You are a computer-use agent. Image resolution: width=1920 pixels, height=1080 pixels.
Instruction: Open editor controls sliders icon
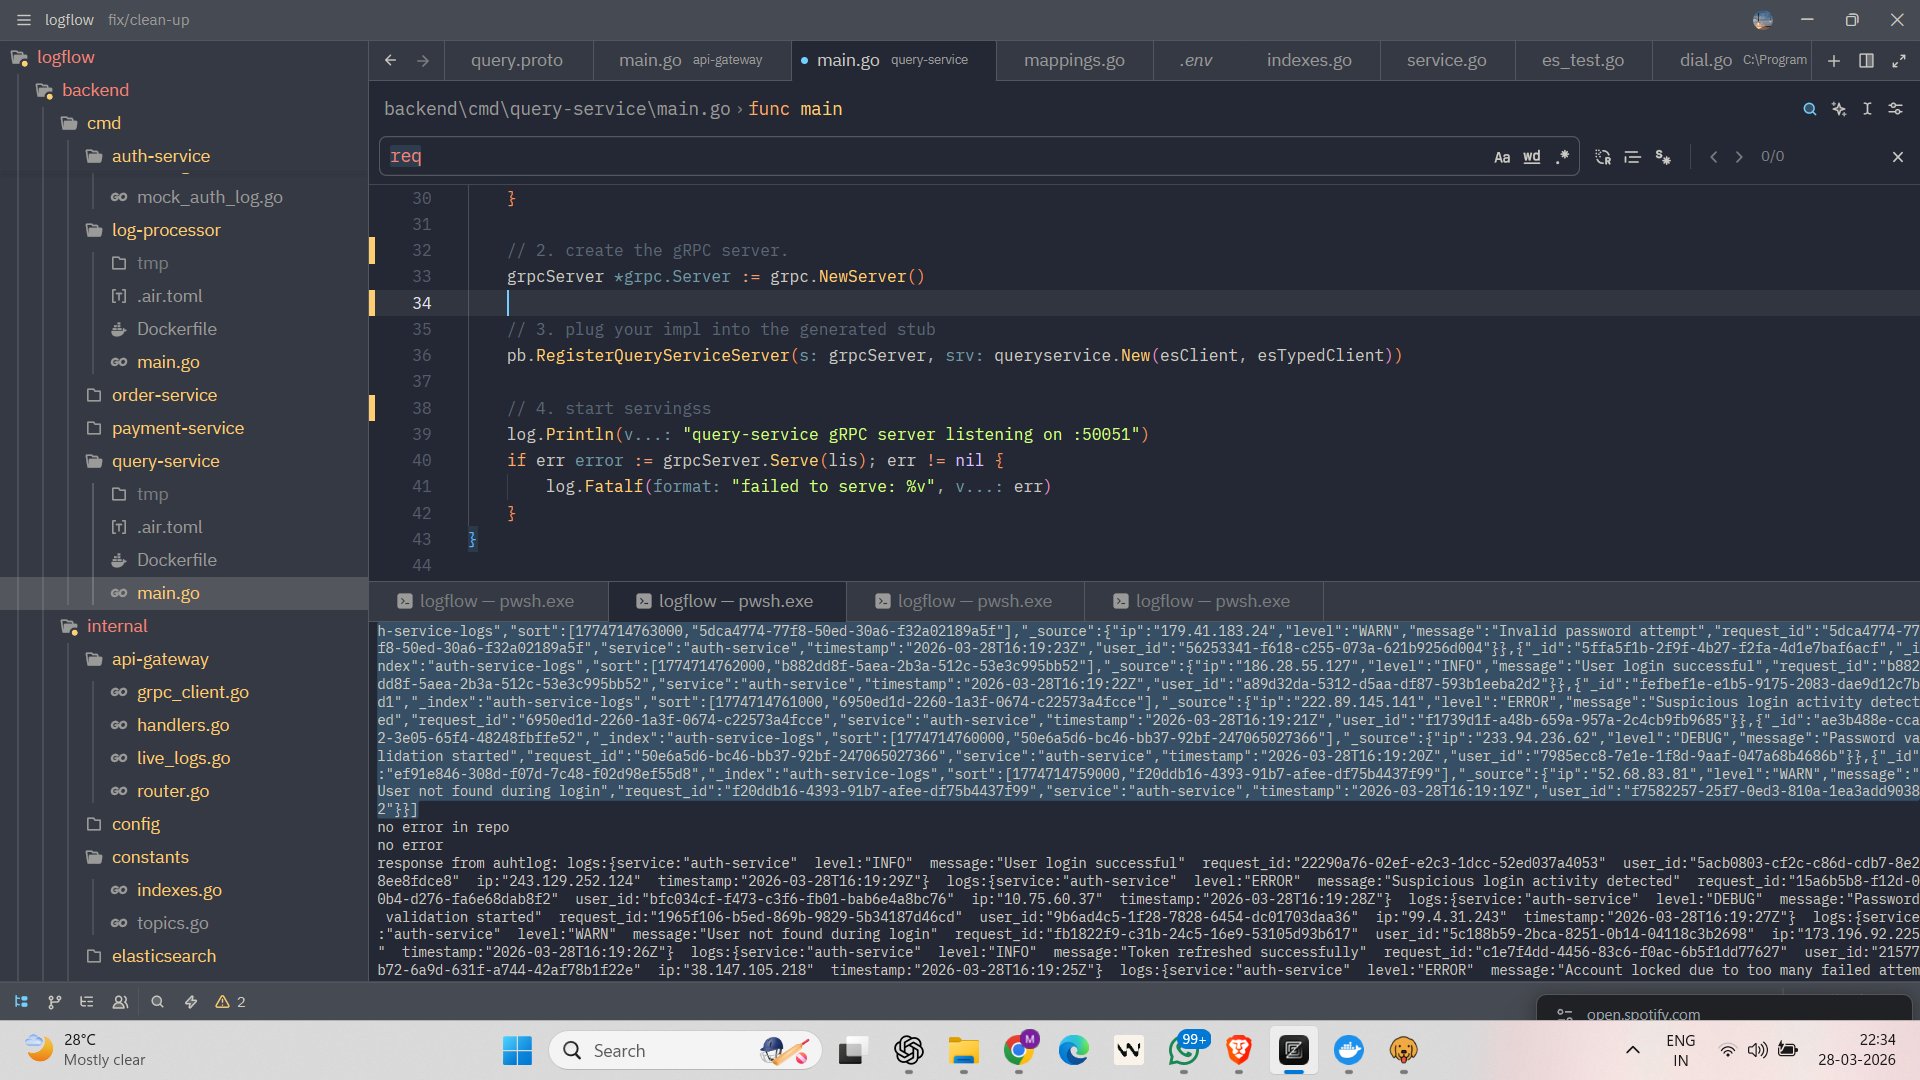click(1895, 109)
